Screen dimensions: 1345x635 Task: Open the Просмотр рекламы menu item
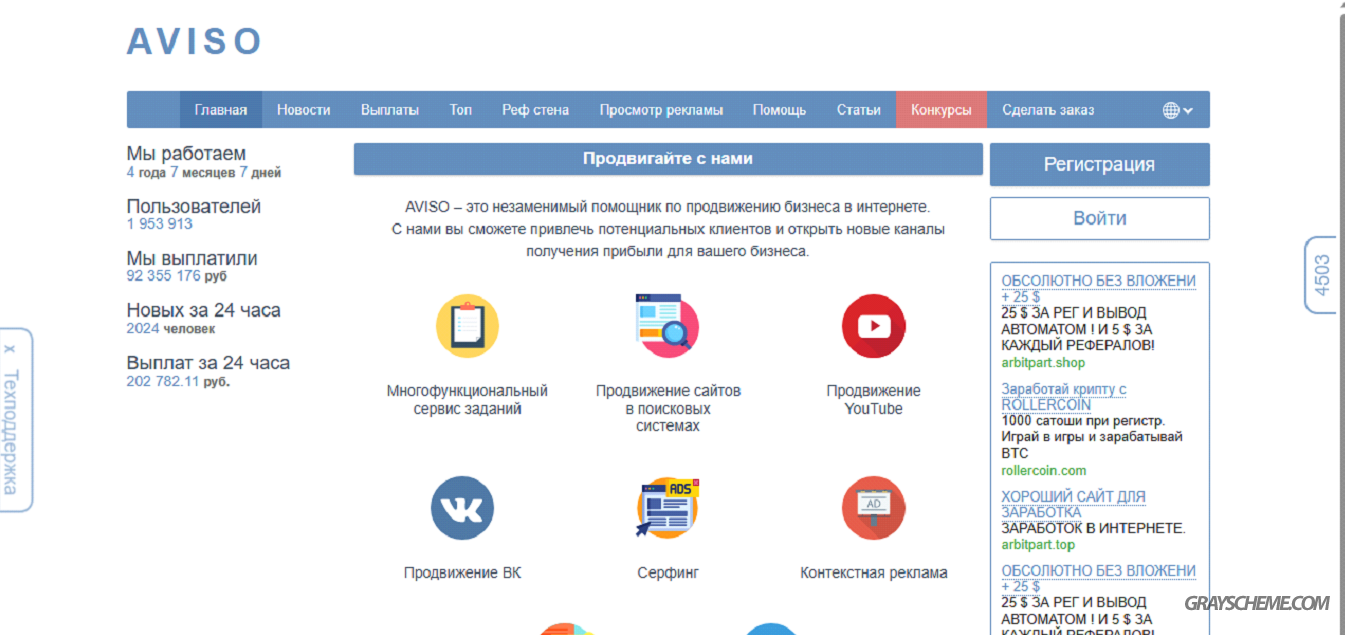pos(661,110)
